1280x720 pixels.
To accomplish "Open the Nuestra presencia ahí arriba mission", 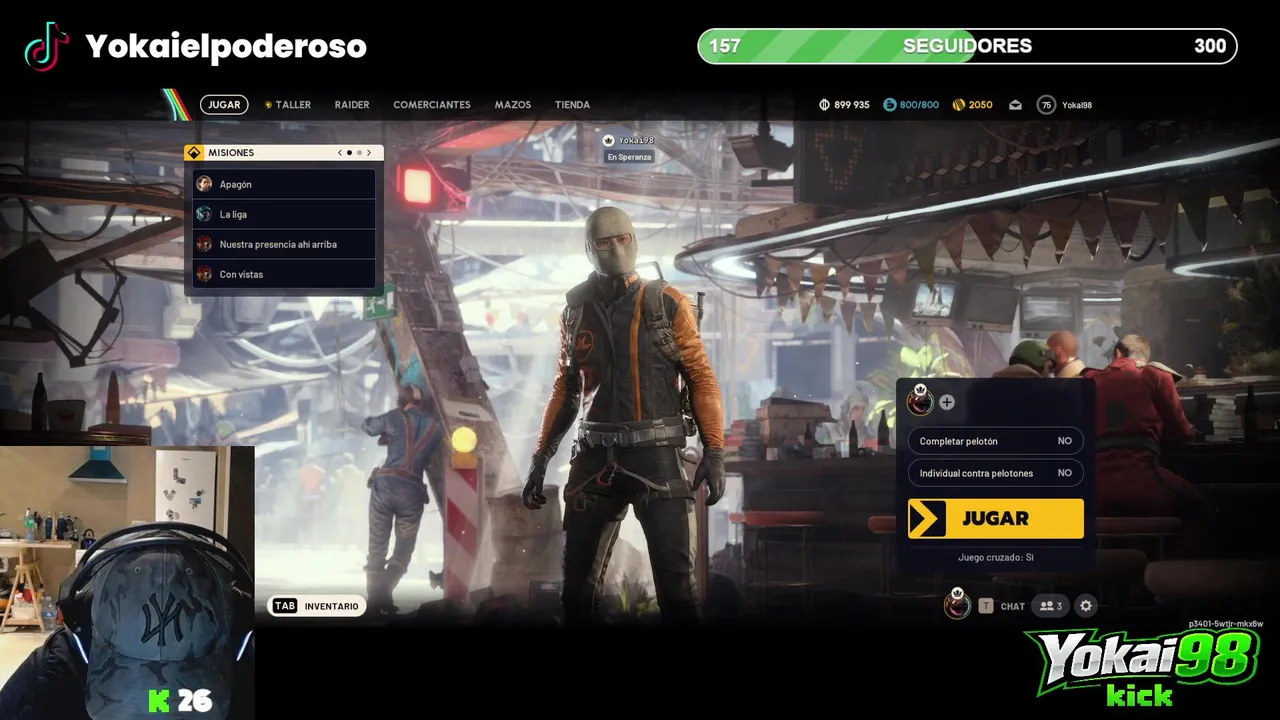I will click(284, 244).
